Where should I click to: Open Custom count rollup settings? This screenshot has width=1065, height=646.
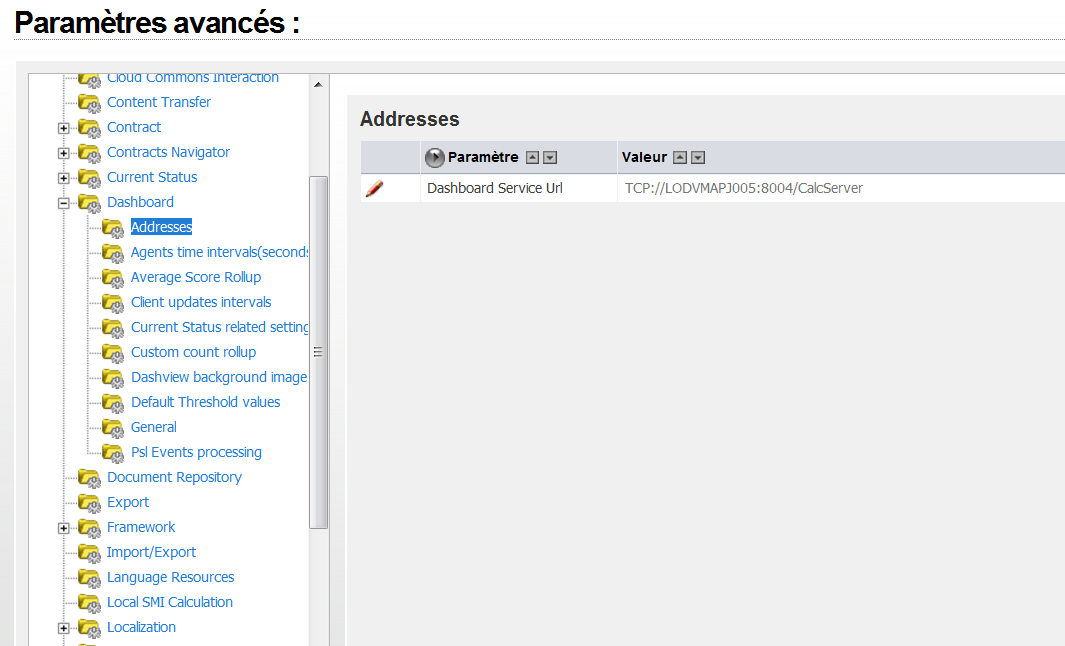coord(194,353)
